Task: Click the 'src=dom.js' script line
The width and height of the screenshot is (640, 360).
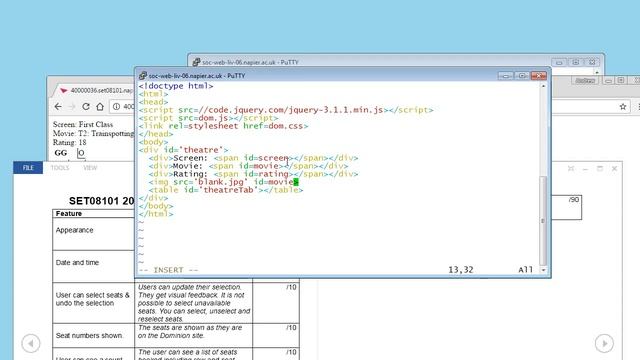Action: click(x=208, y=118)
